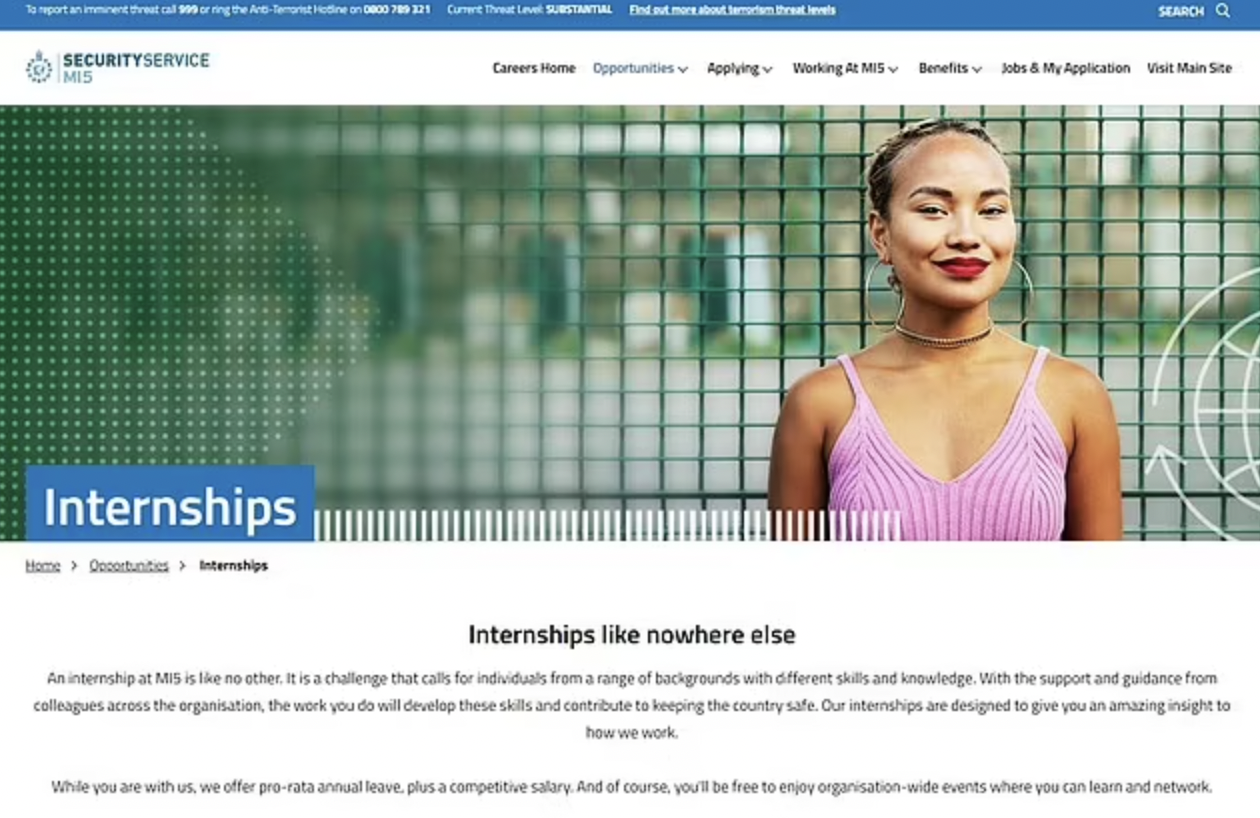Click the chevron separator after Home breadcrumb
This screenshot has width=1260, height=818.
[x=74, y=566]
